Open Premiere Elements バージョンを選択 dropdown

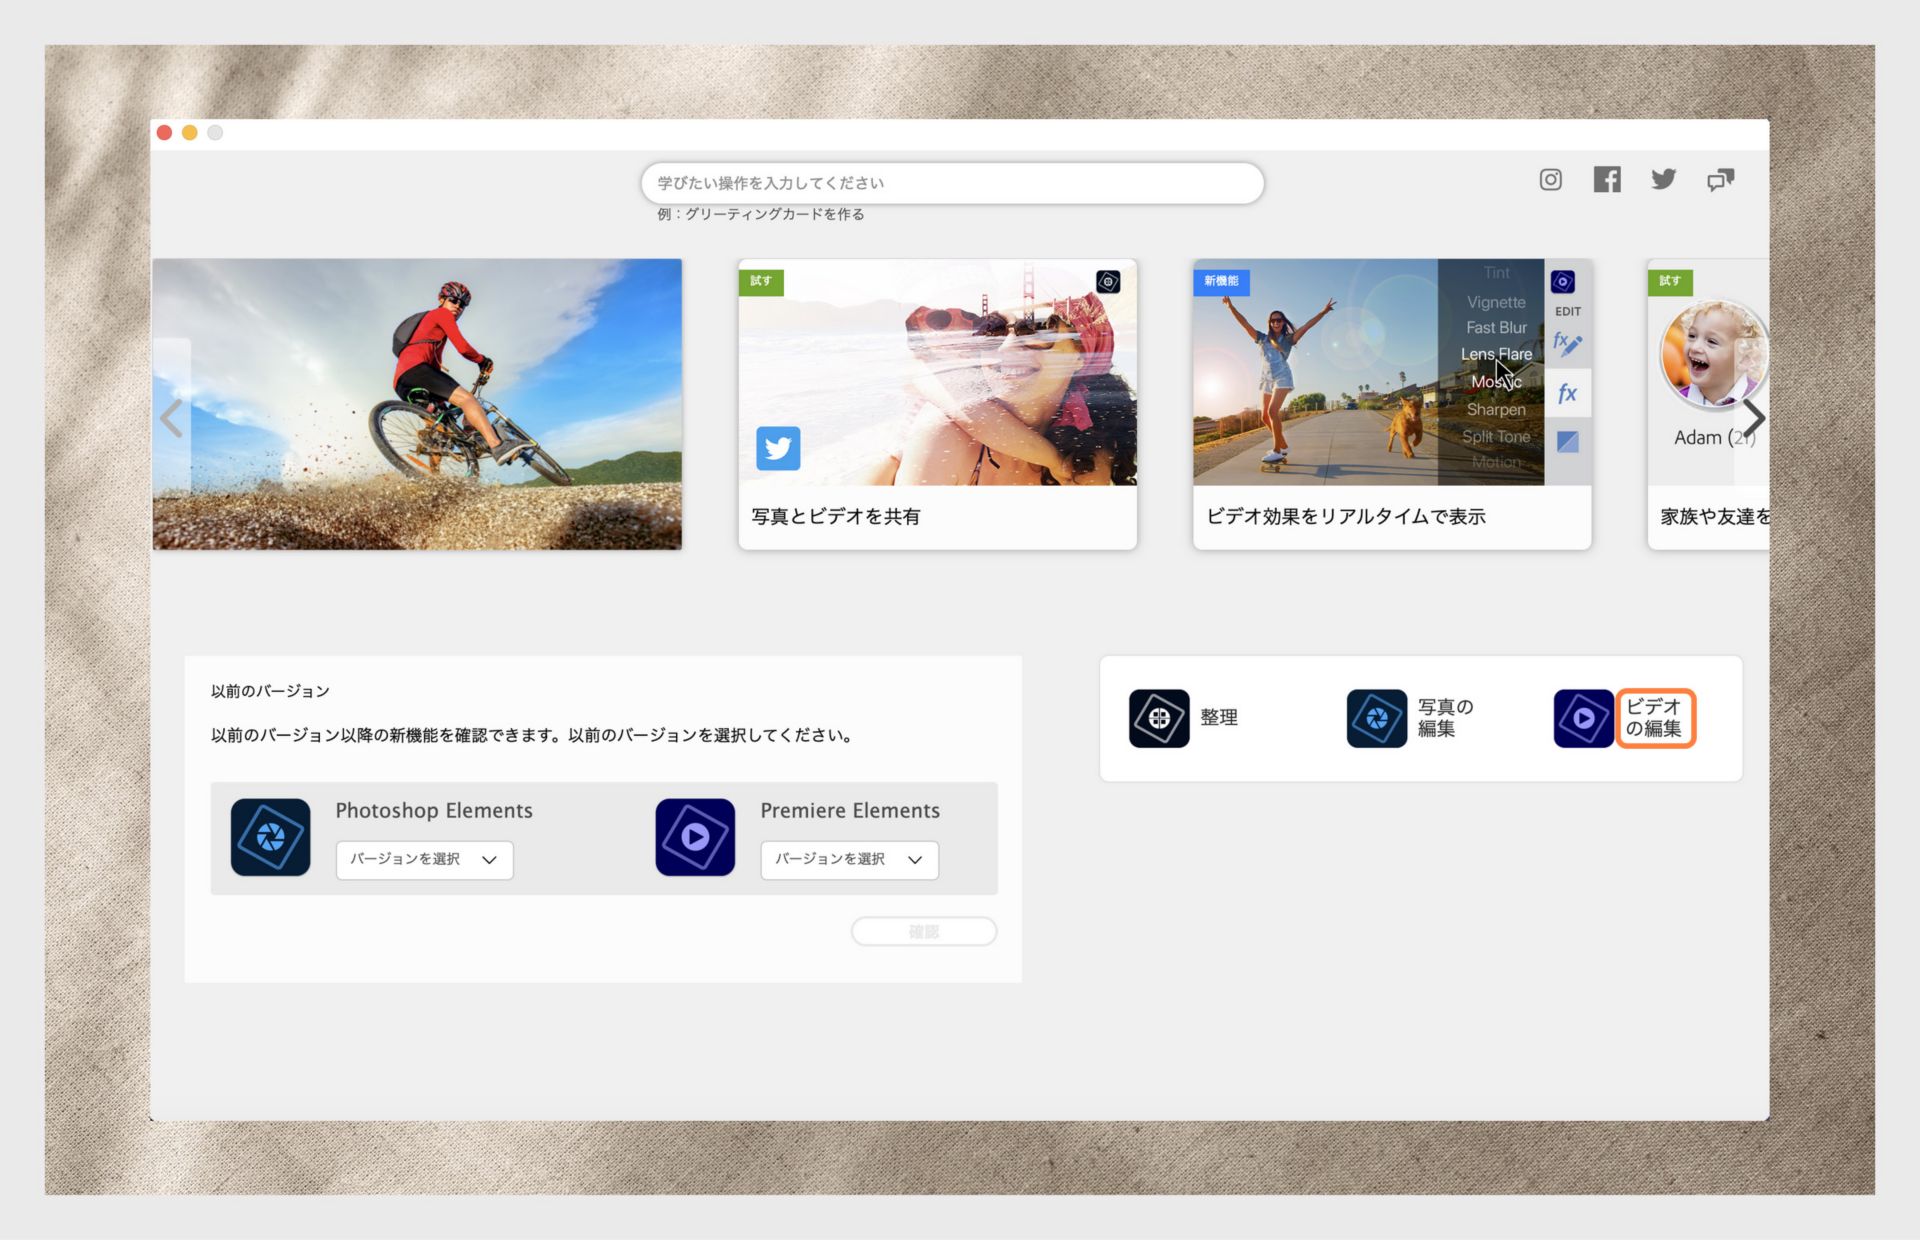[848, 859]
